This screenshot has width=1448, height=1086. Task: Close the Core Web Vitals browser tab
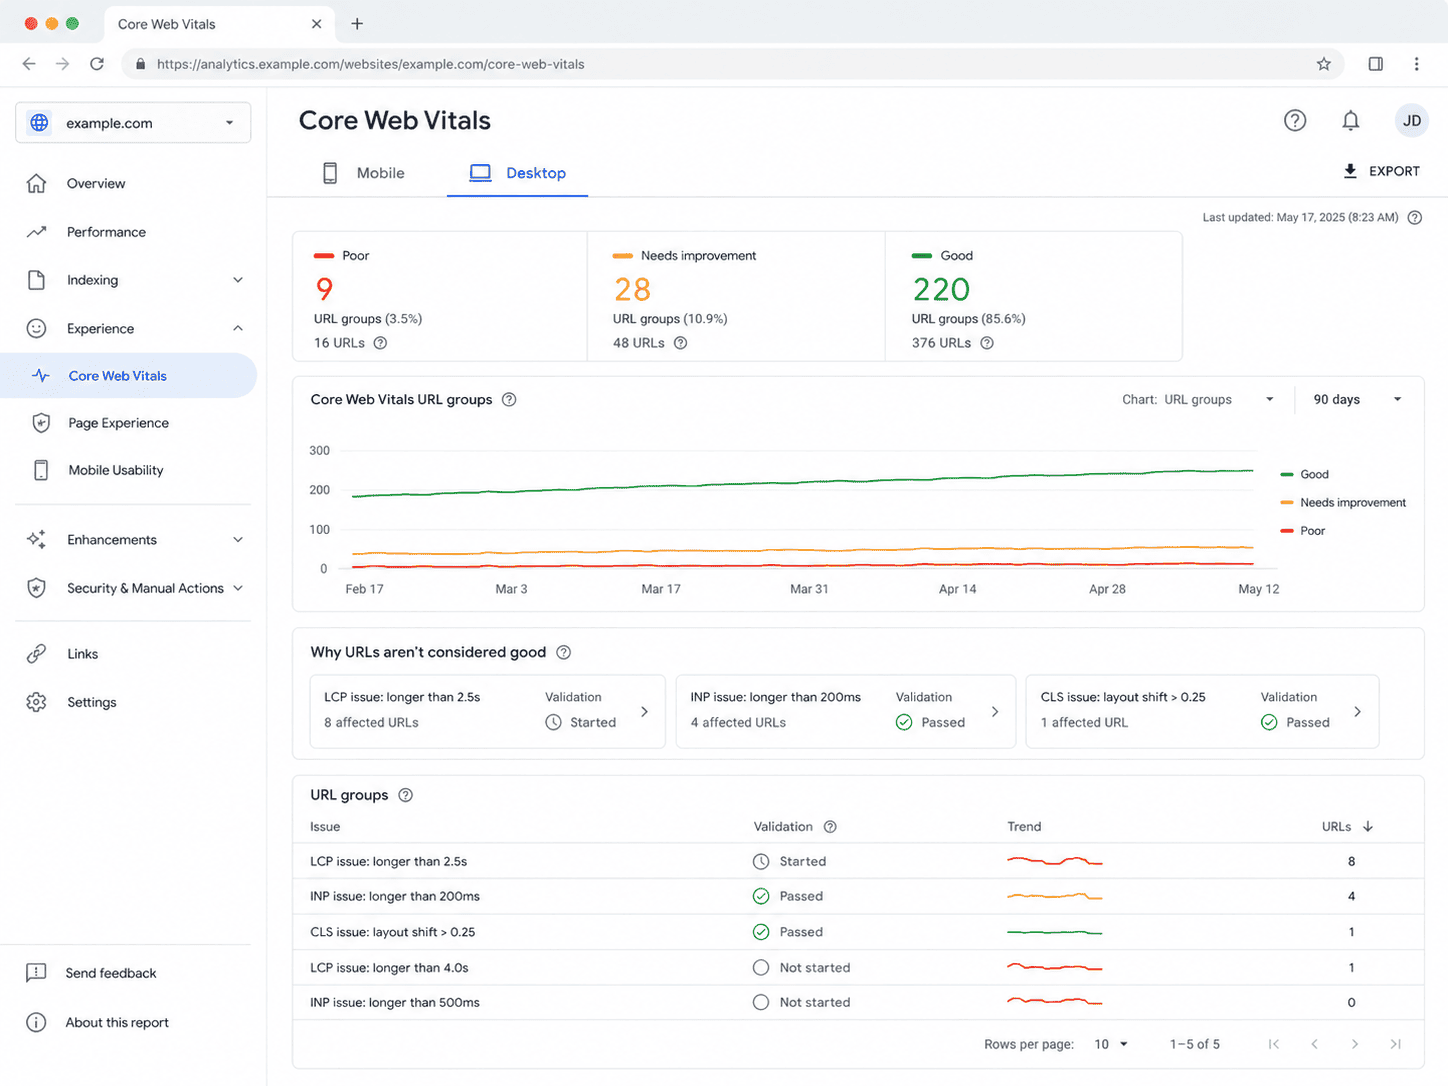point(317,24)
